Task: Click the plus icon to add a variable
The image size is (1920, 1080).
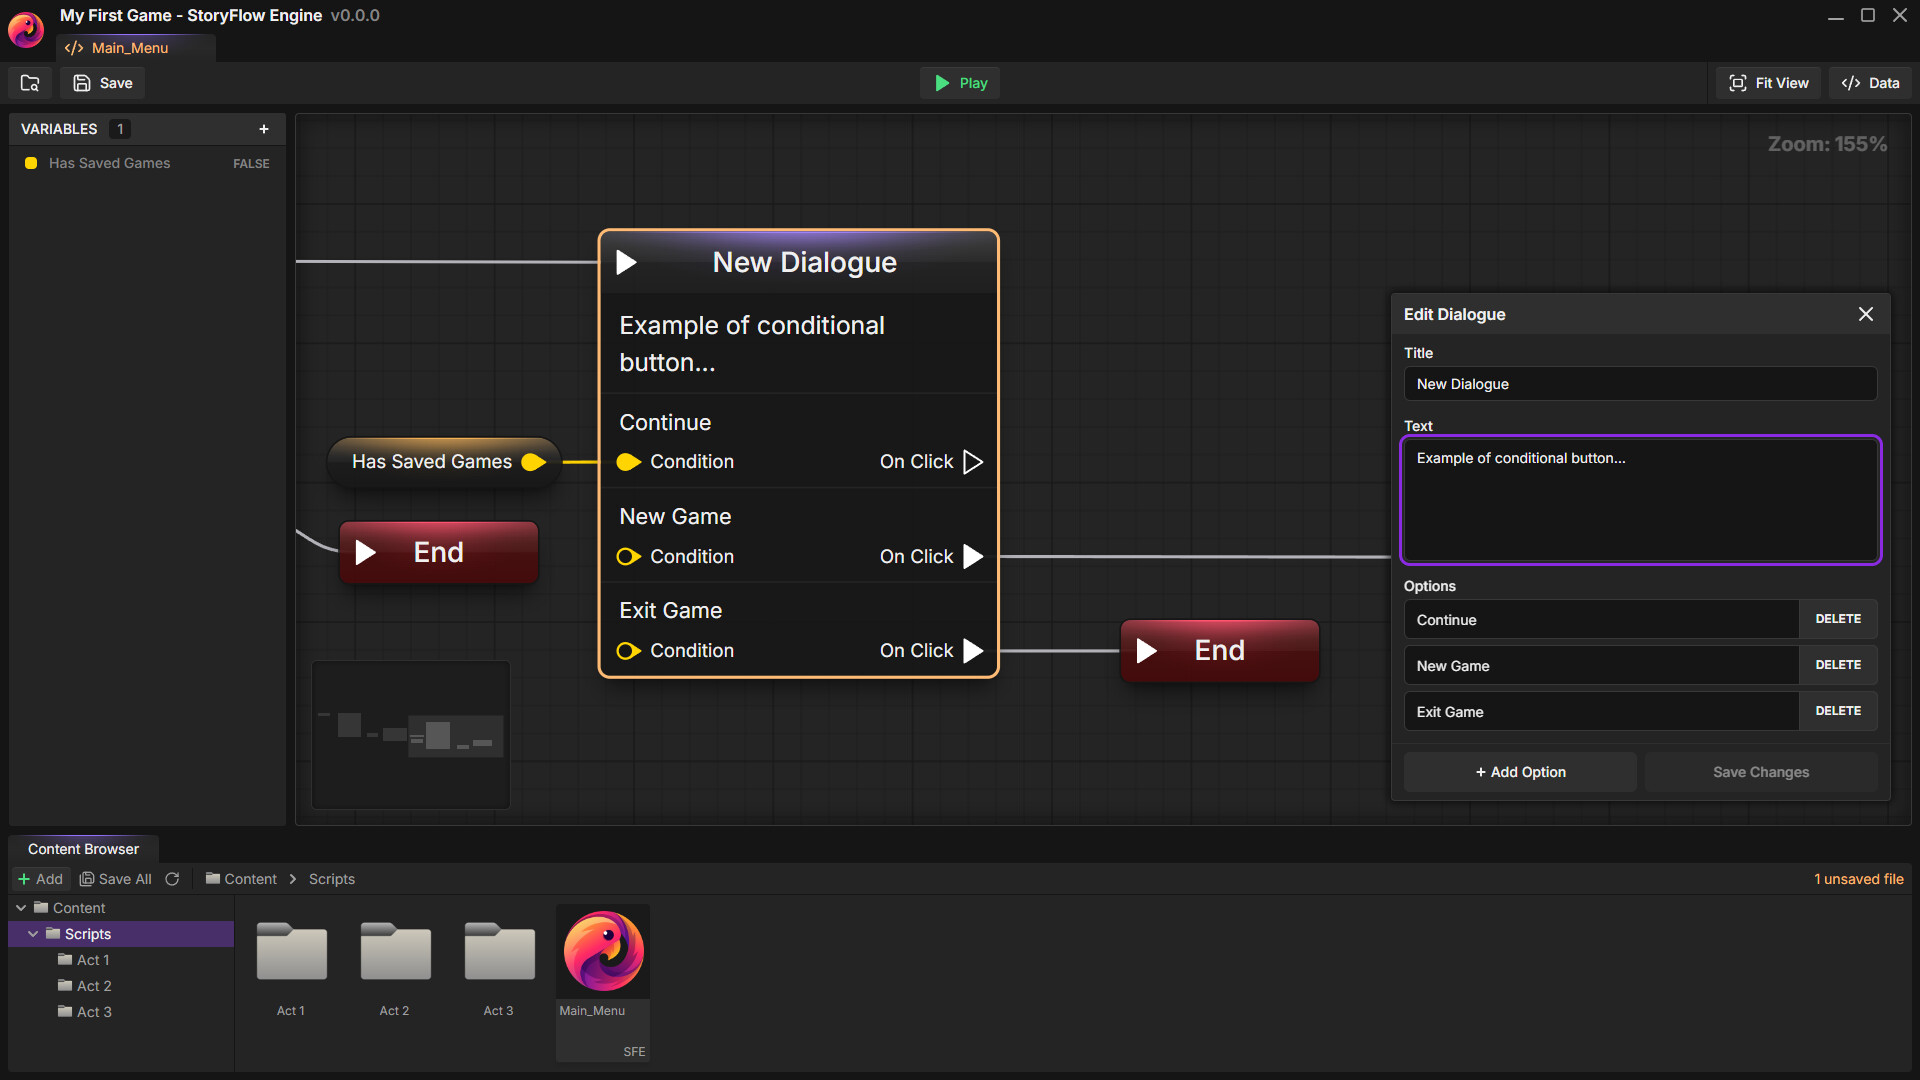Action: pos(264,128)
